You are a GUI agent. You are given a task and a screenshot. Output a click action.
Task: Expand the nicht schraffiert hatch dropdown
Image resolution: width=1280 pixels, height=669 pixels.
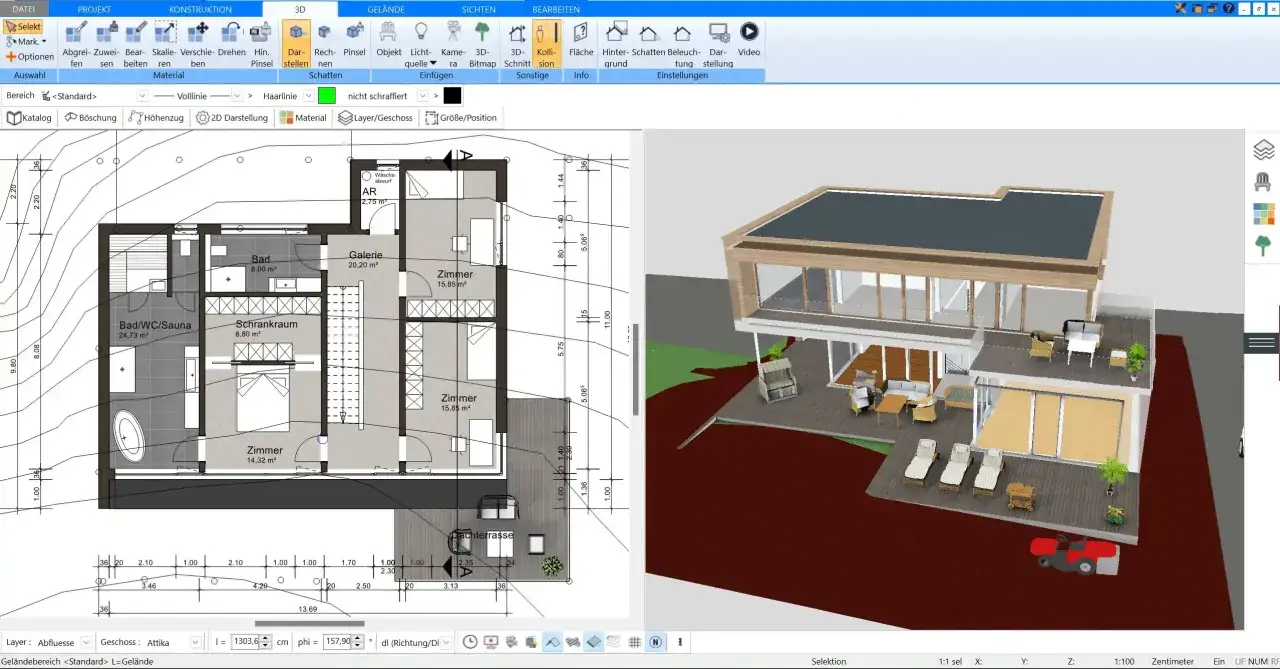[423, 96]
